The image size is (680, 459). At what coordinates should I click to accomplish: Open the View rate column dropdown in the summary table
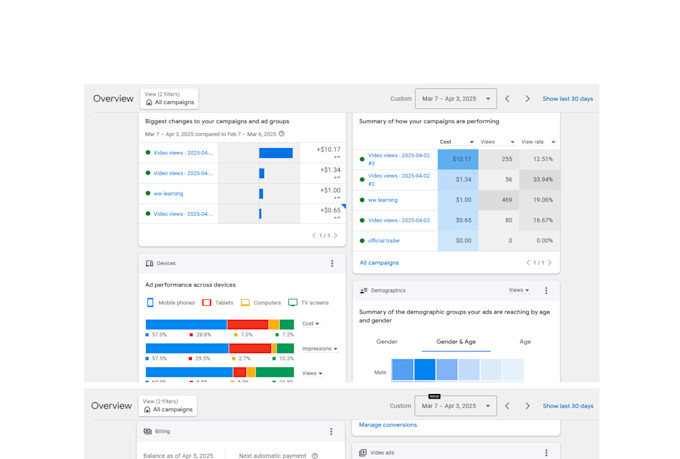tap(538, 142)
